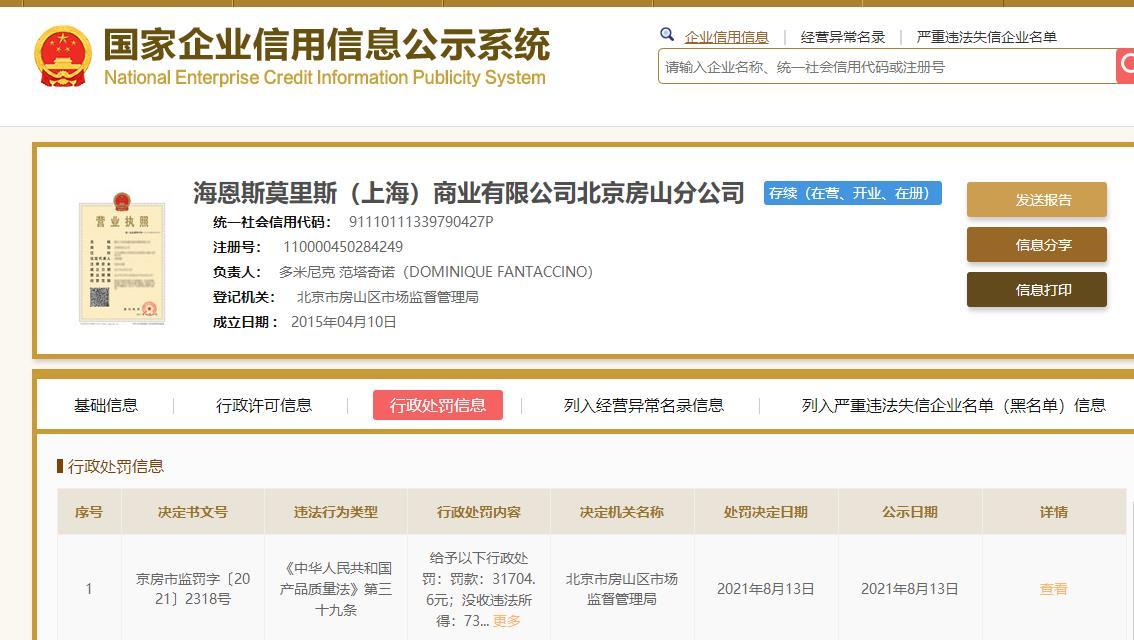The height and width of the screenshot is (640, 1134).
Task: Click the 序号 column header
Action: point(89,512)
